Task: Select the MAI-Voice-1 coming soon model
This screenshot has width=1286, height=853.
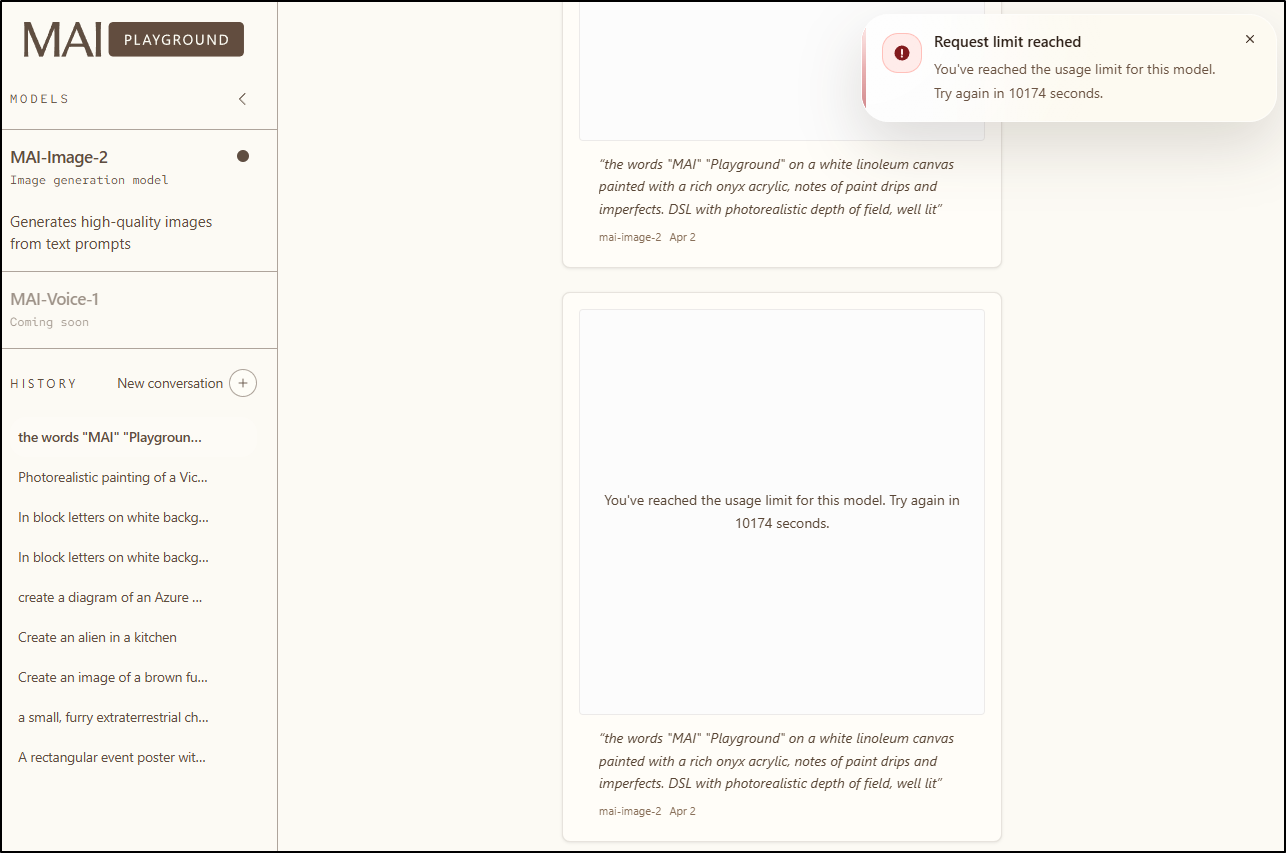Action: [55, 309]
